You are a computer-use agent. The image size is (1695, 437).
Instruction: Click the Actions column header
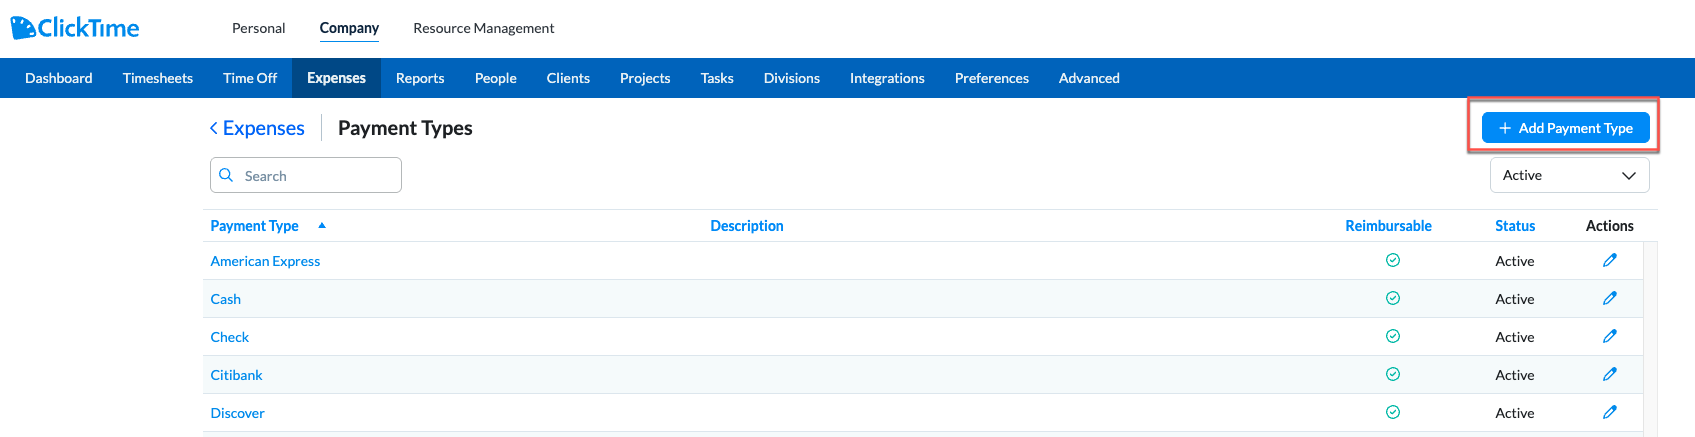pos(1609,226)
